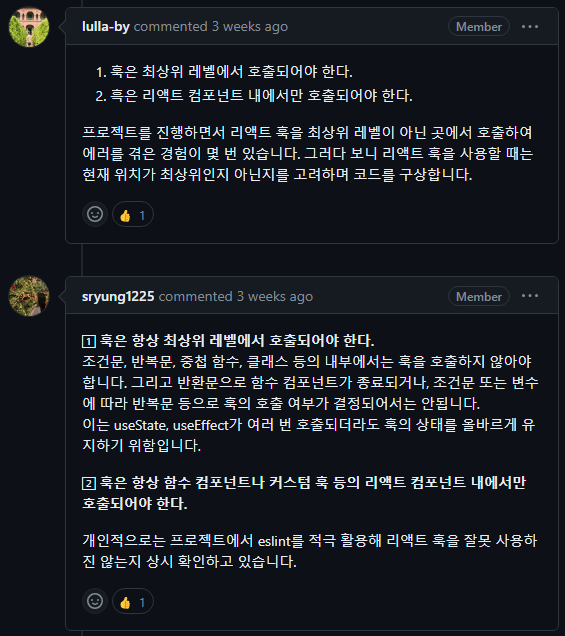Click the sryung1225 username link
The width and height of the screenshot is (565, 636).
click(118, 297)
